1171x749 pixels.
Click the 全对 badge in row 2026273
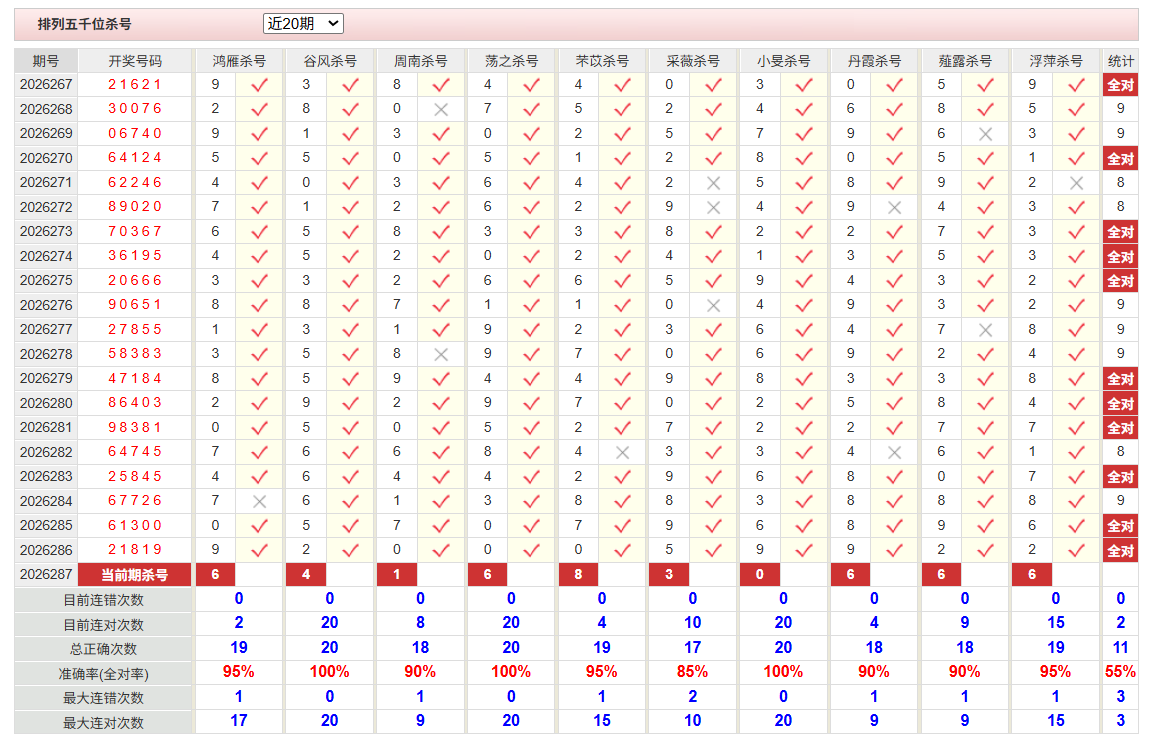click(1120, 232)
